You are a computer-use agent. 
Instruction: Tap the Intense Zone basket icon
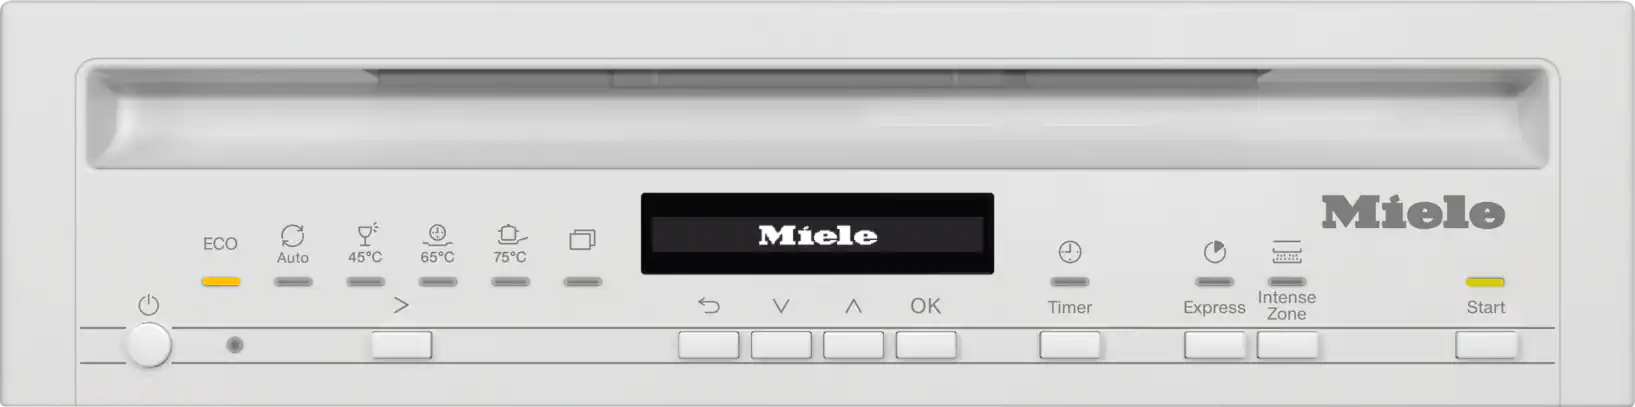click(x=1287, y=251)
